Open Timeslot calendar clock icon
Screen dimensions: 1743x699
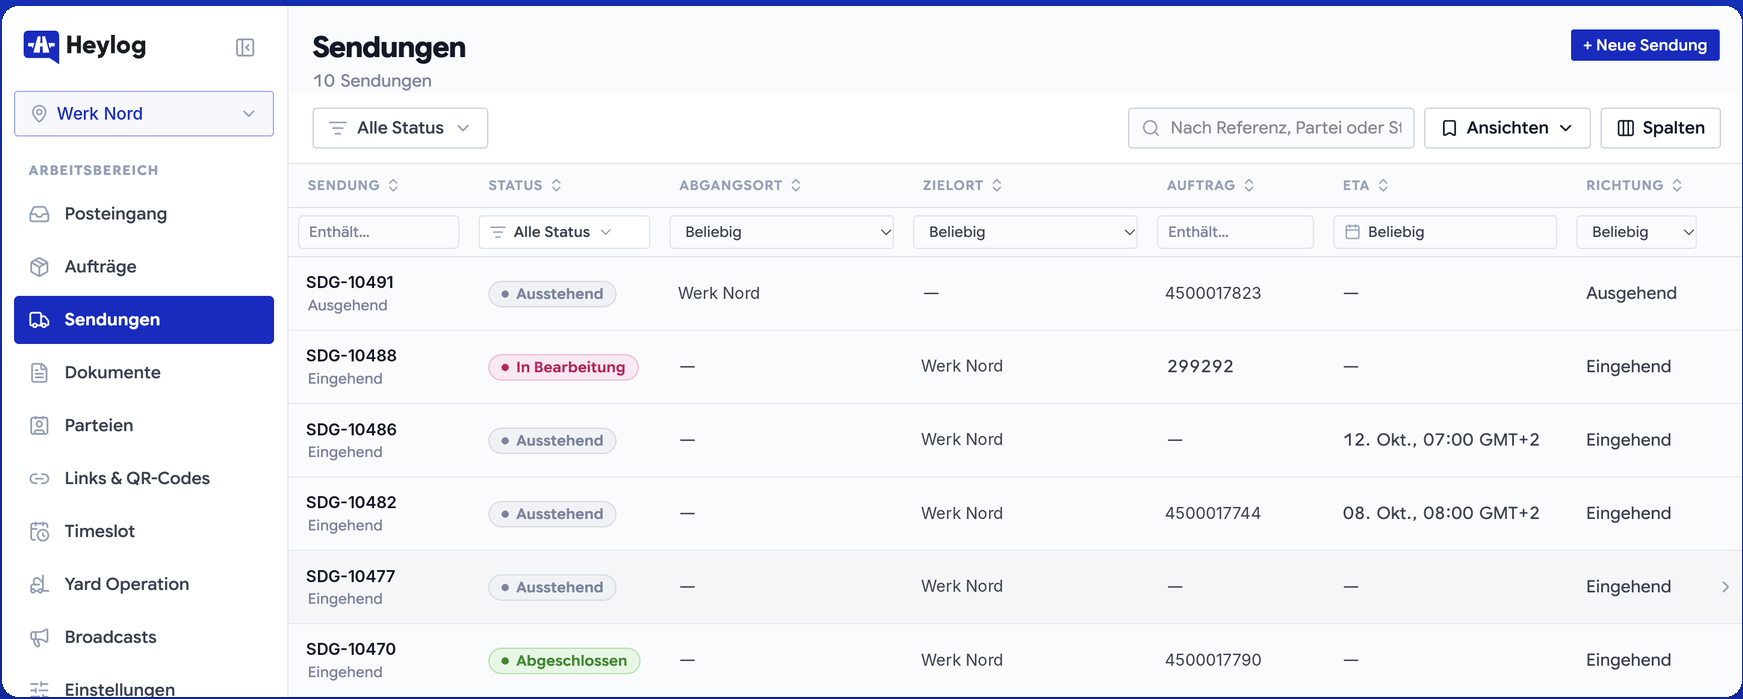pyautogui.click(x=39, y=532)
